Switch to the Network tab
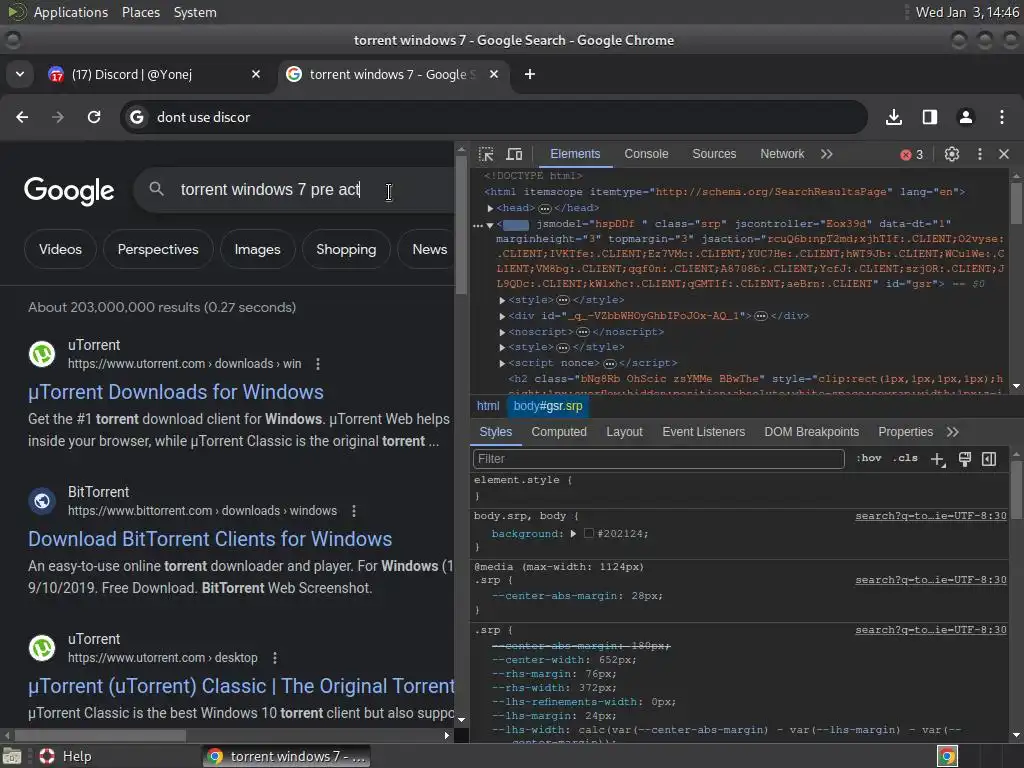 782,154
